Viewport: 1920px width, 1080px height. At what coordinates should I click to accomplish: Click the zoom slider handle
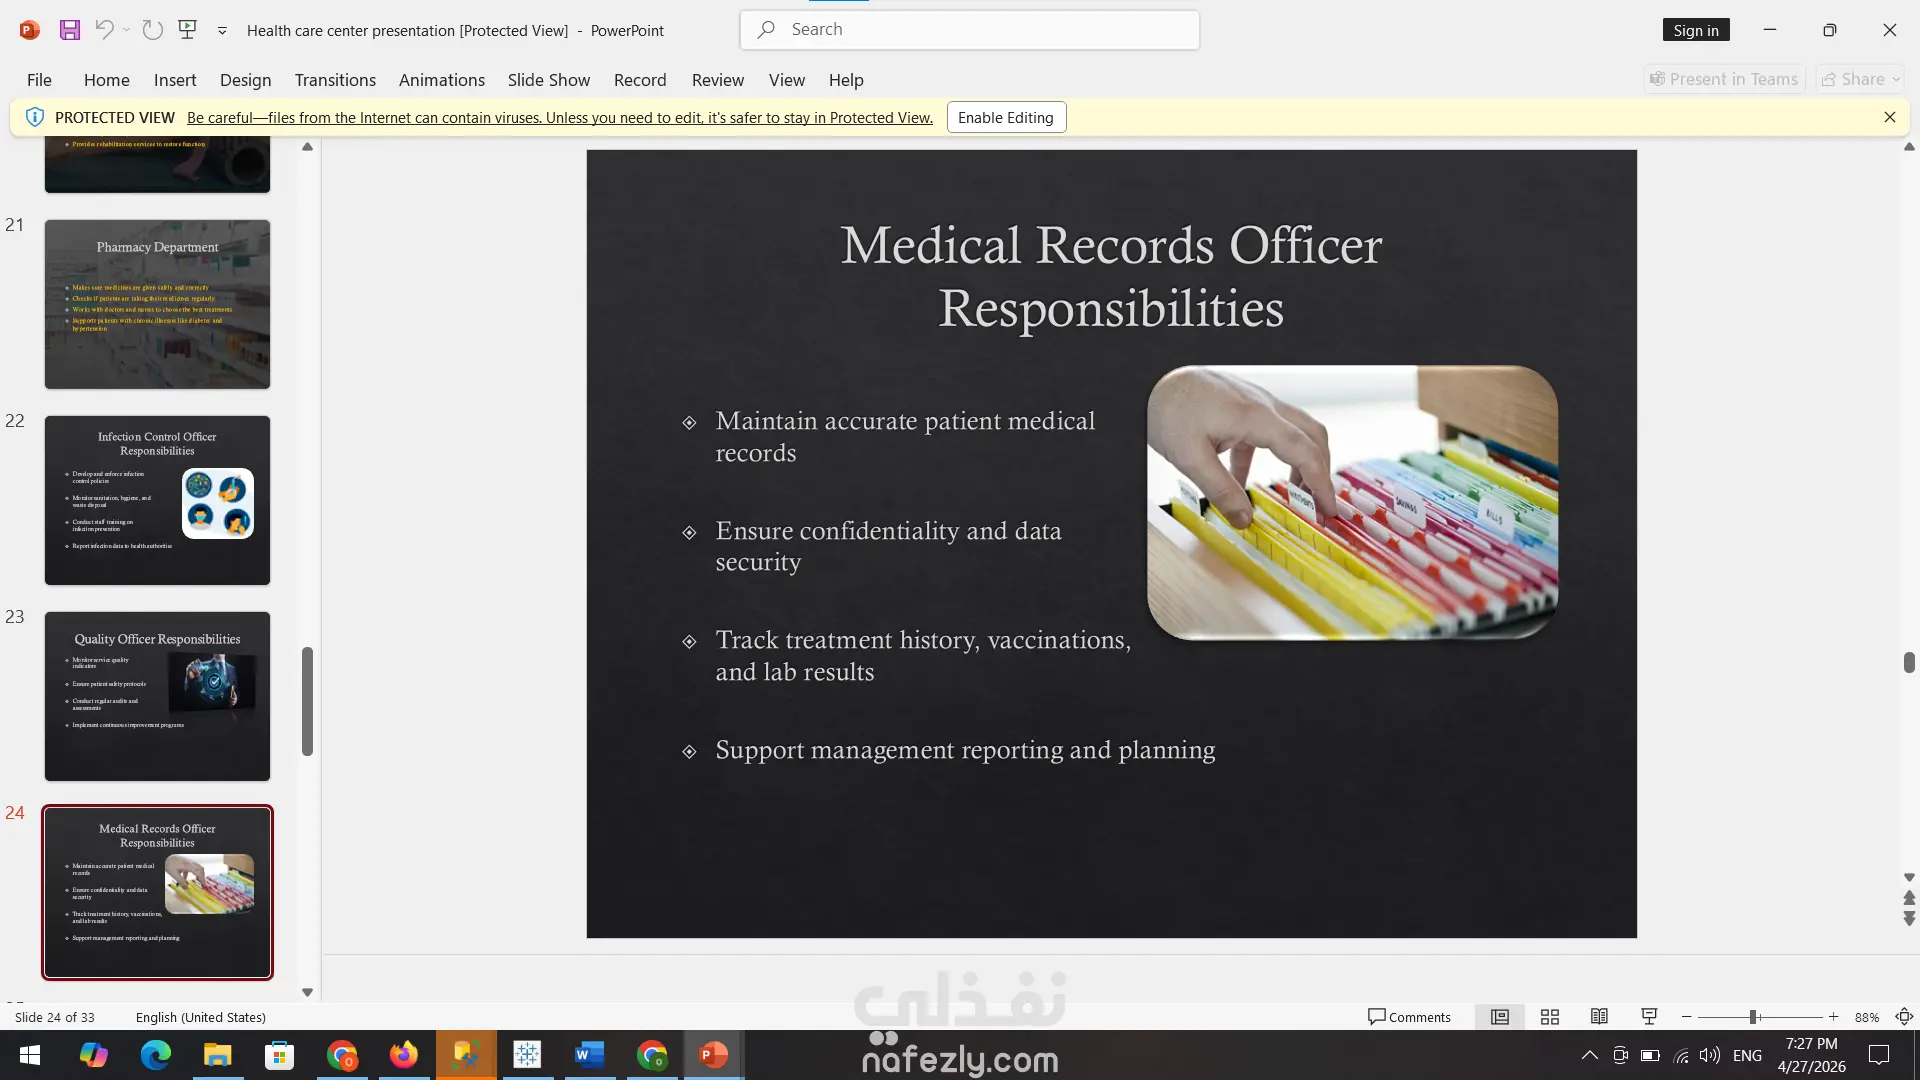tap(1753, 1017)
